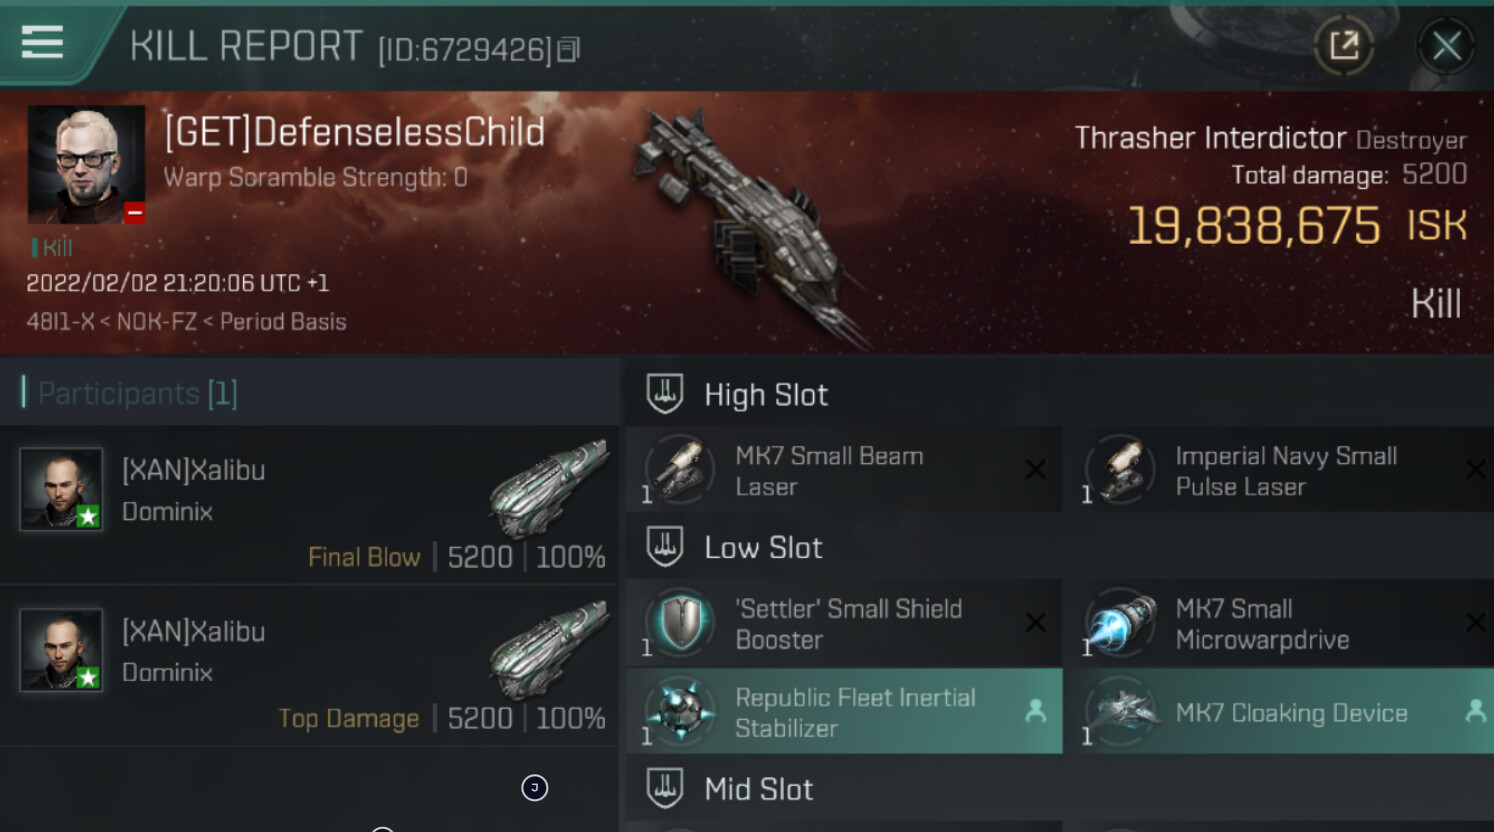The width and height of the screenshot is (1494, 832).
Task: Click Imperial Navy Small Pulse Laser icon
Action: tap(1121, 470)
